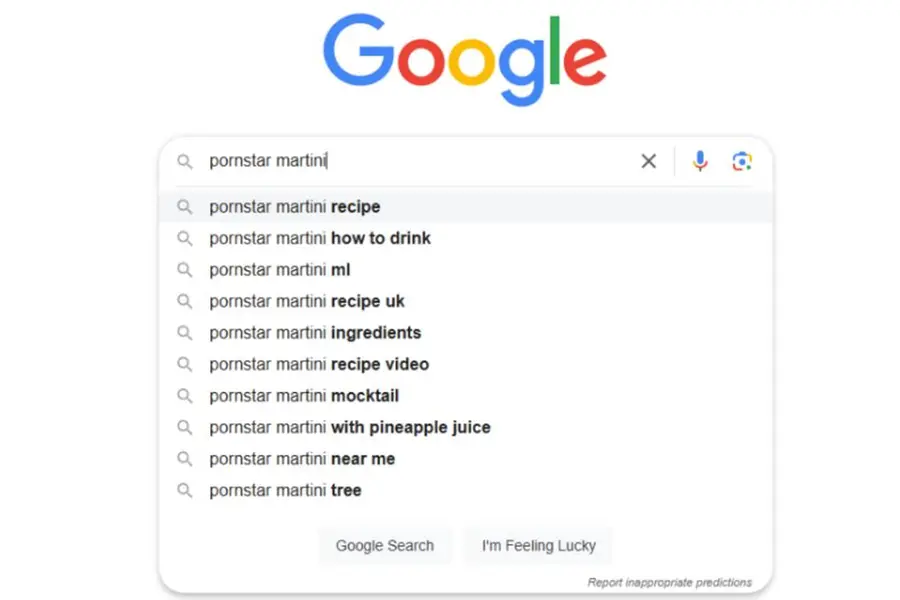
Task: Select the 'recipe uk' suggestion
Action: (307, 301)
